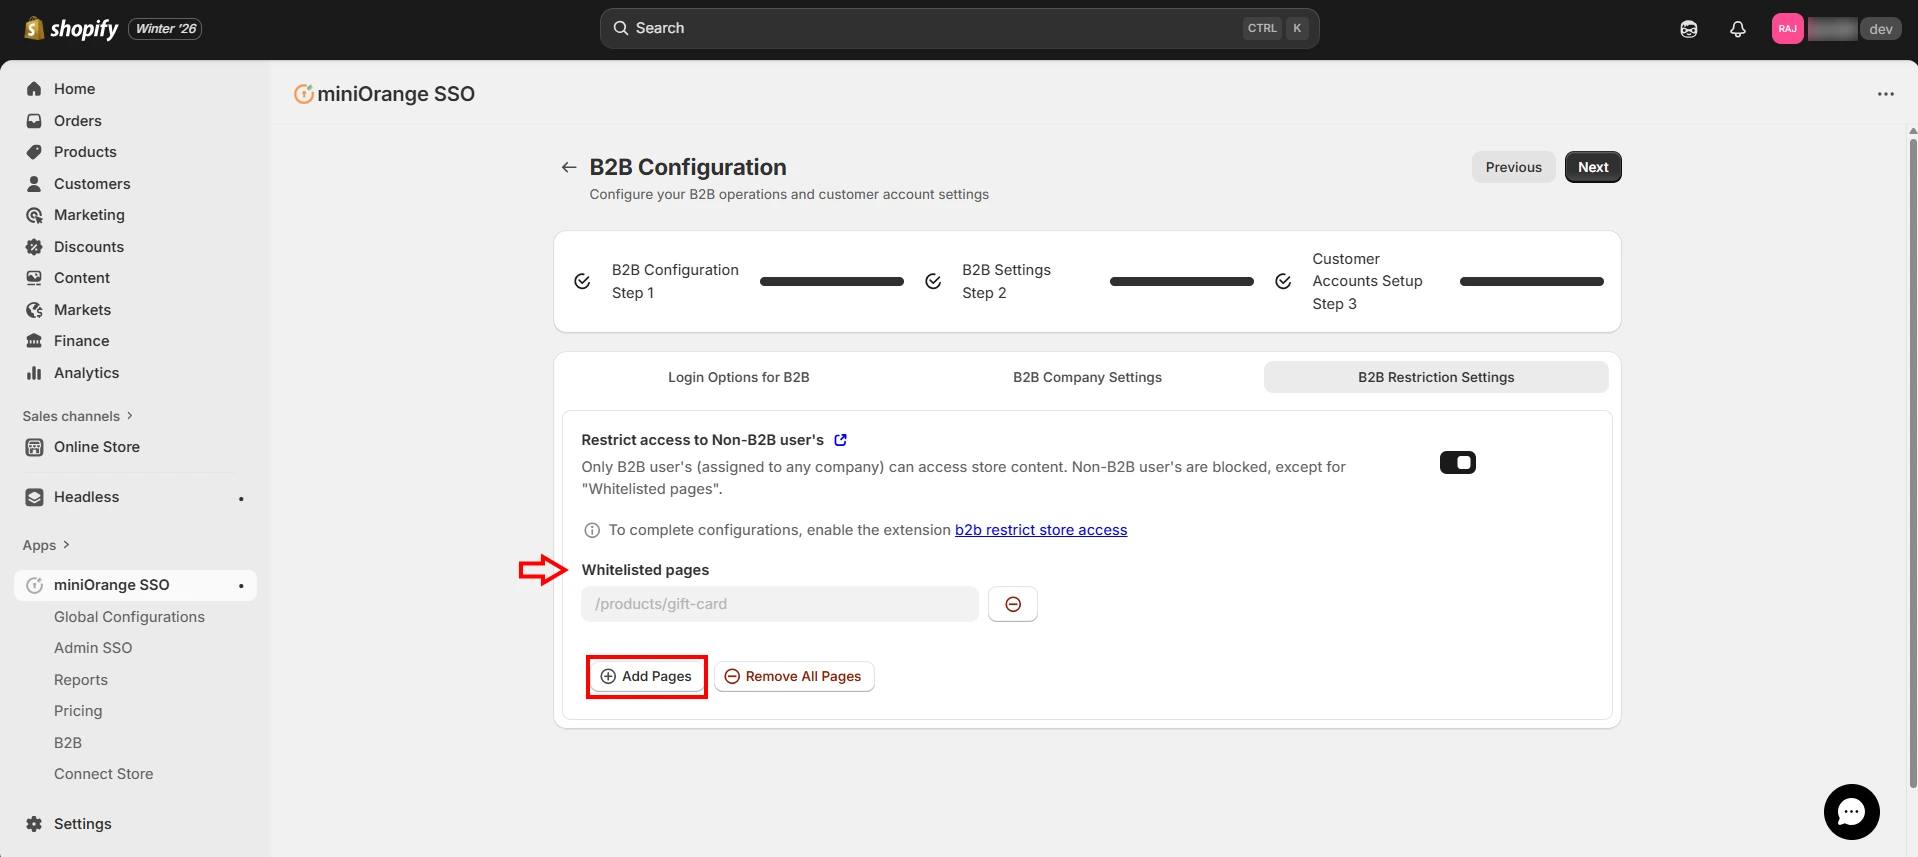Screen dimensions: 1918x857
Task: Click the info icon beside extension note
Action: 592,530
